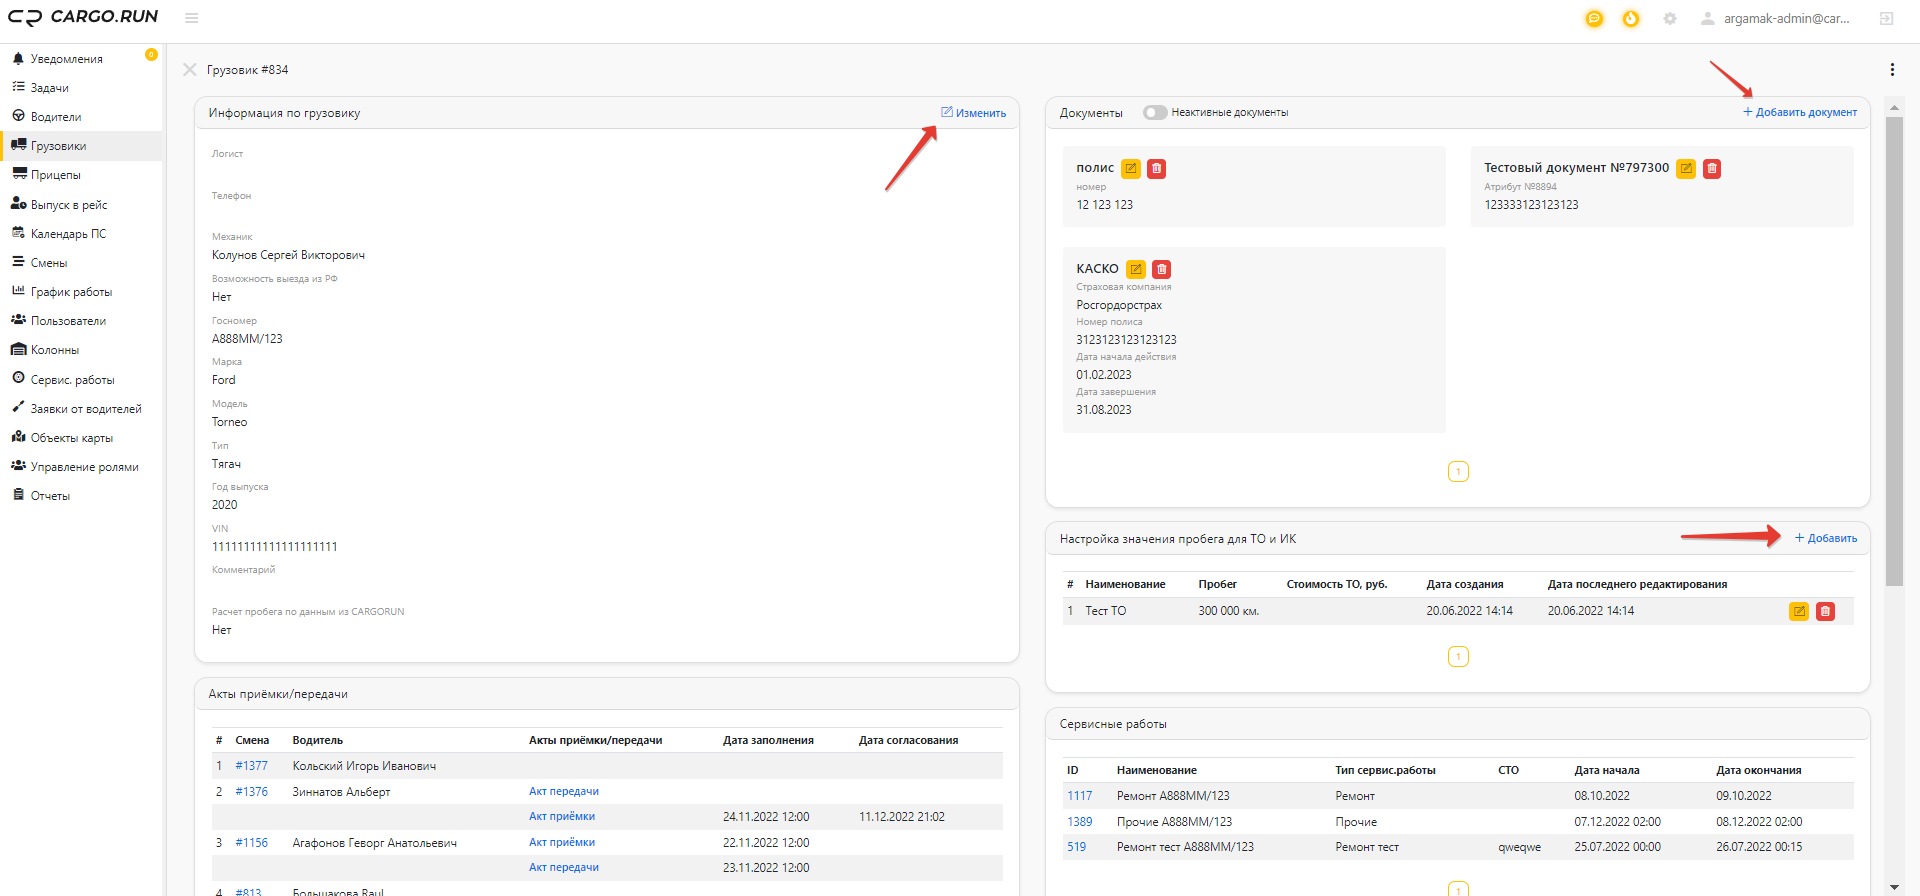
Task: Close the Грузовик #834 page
Action: [189, 70]
